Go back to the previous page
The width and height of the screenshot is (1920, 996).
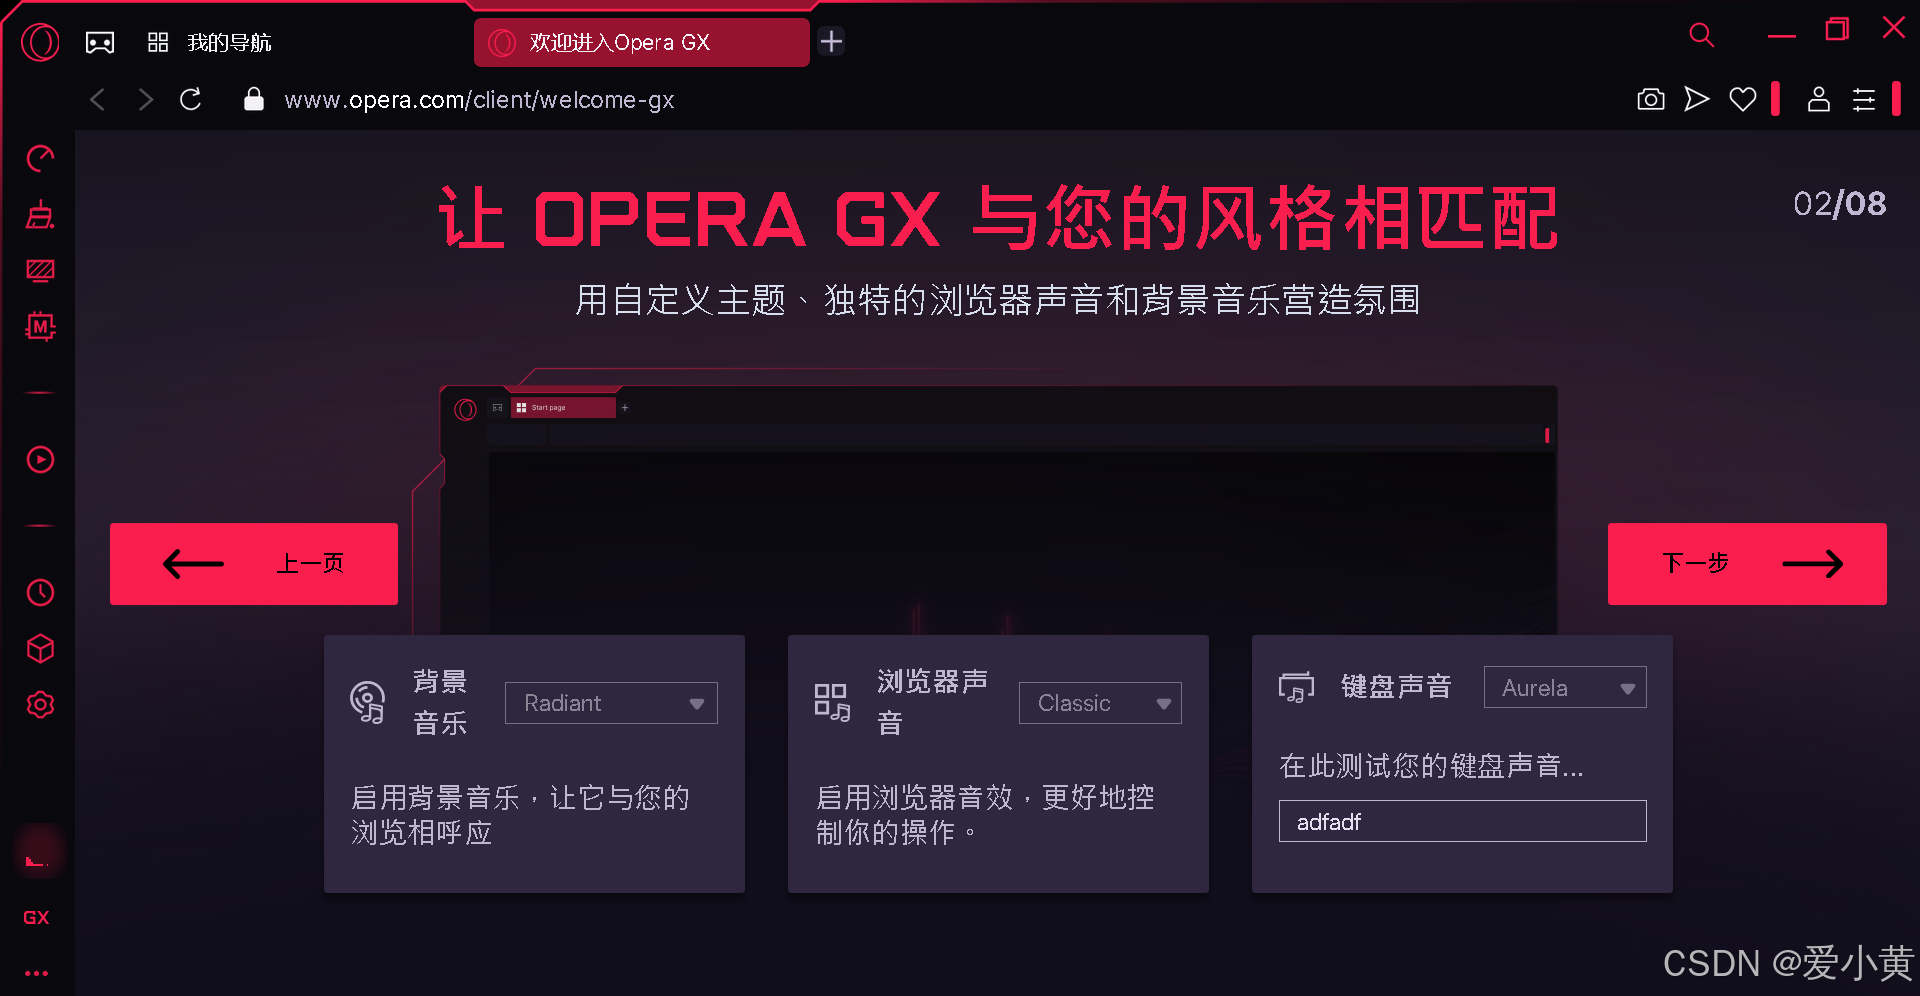(x=97, y=99)
